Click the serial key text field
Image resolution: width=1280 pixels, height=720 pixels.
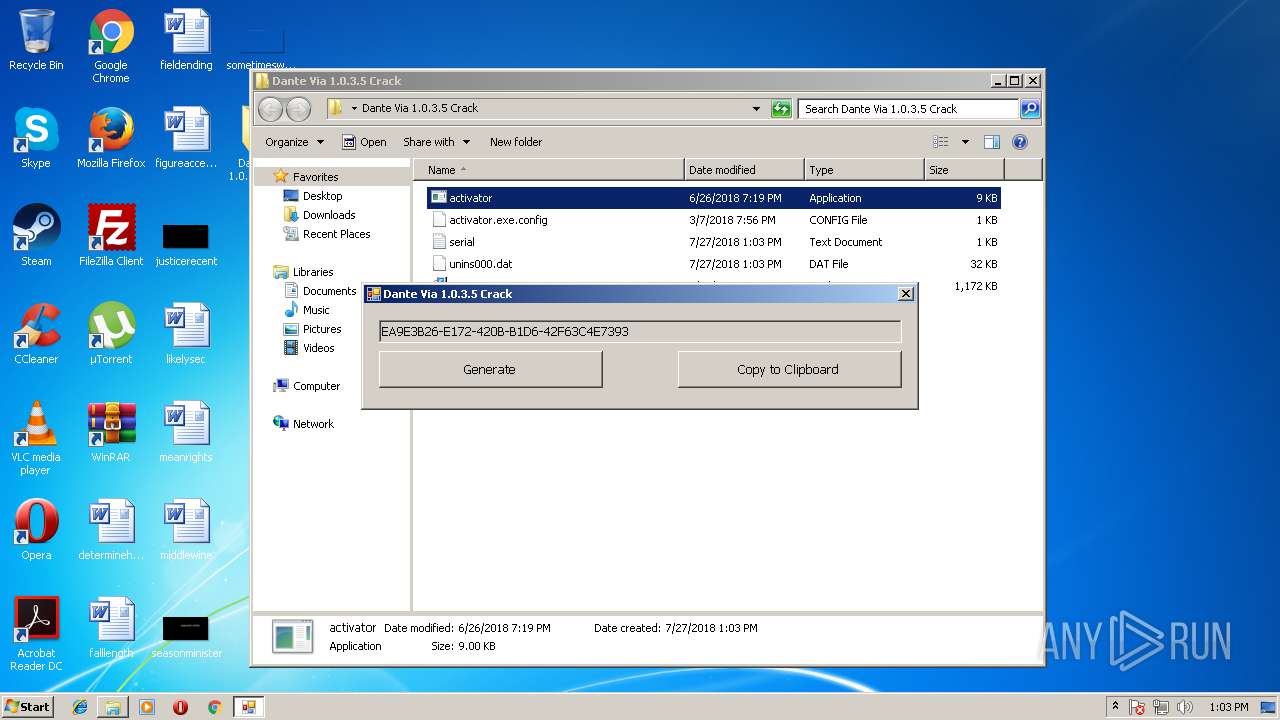click(640, 331)
